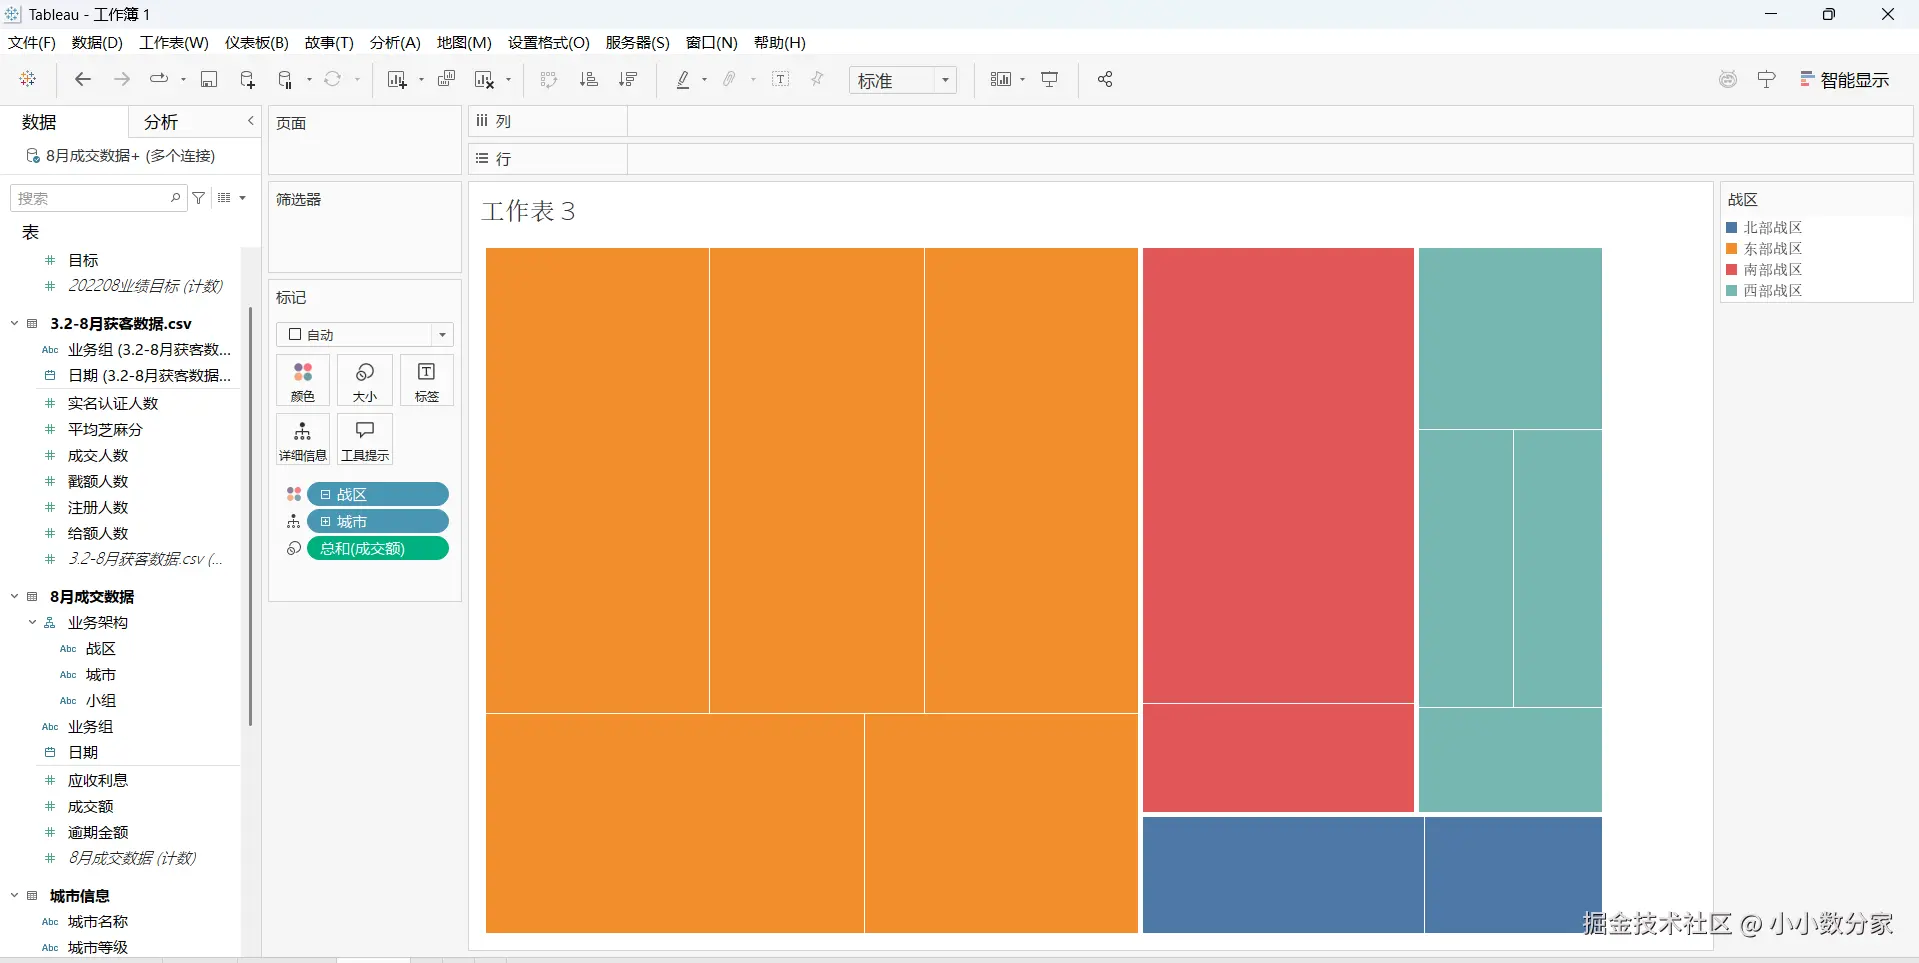Open the 地图(M) menu
Screen dimensions: 1919x963
(x=464, y=43)
